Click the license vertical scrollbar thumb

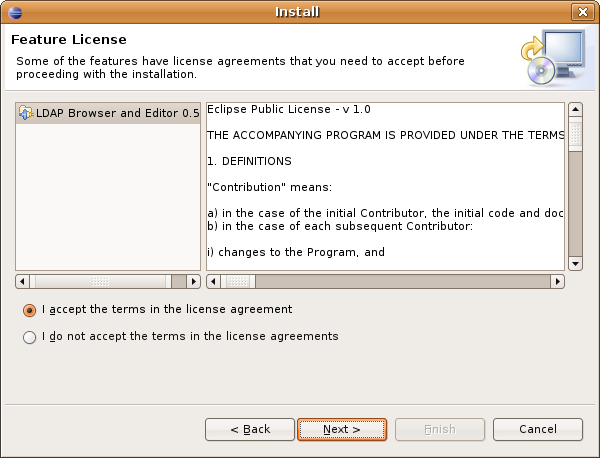[575, 134]
